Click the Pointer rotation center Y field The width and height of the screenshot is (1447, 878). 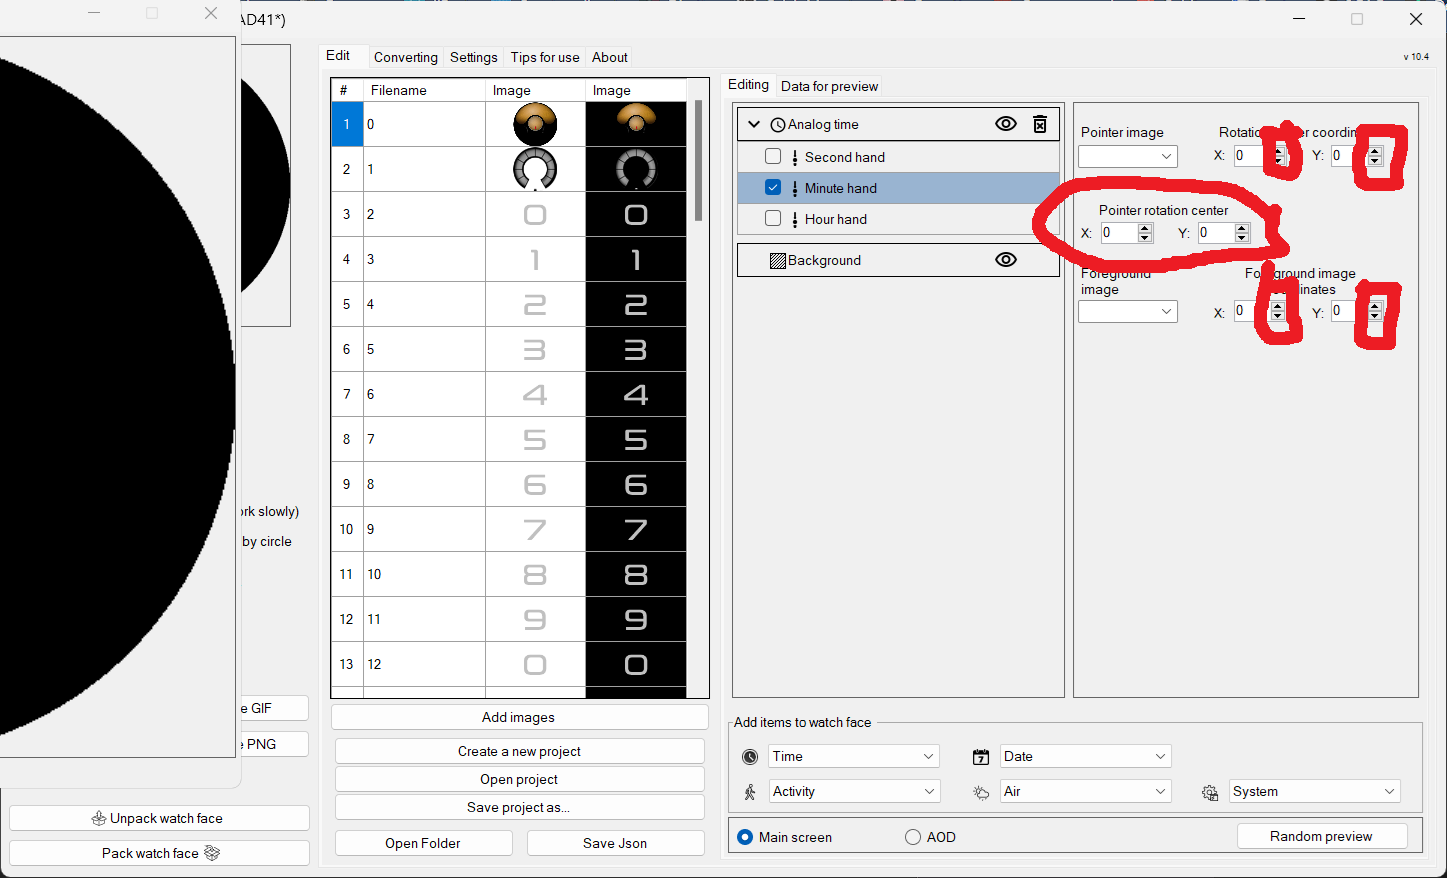pos(1224,233)
